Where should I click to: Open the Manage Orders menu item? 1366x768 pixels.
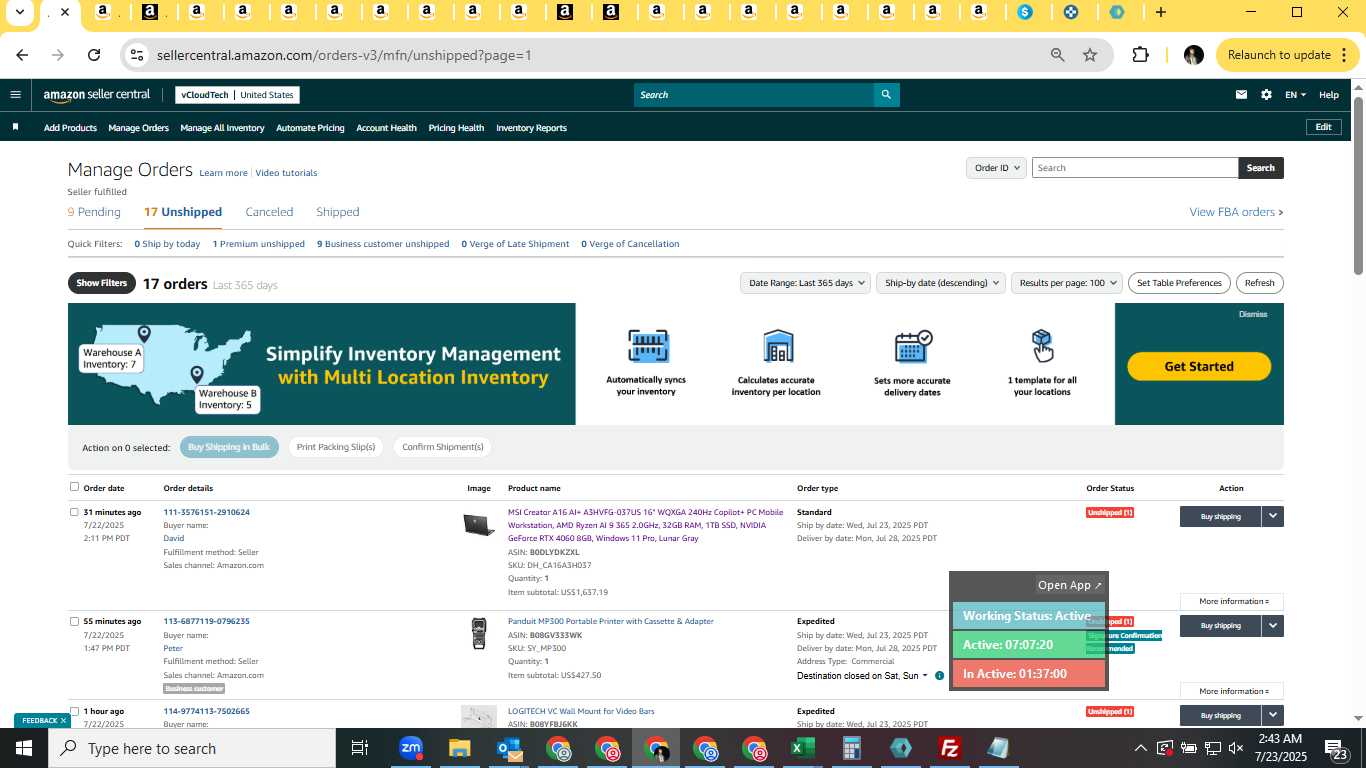[138, 128]
